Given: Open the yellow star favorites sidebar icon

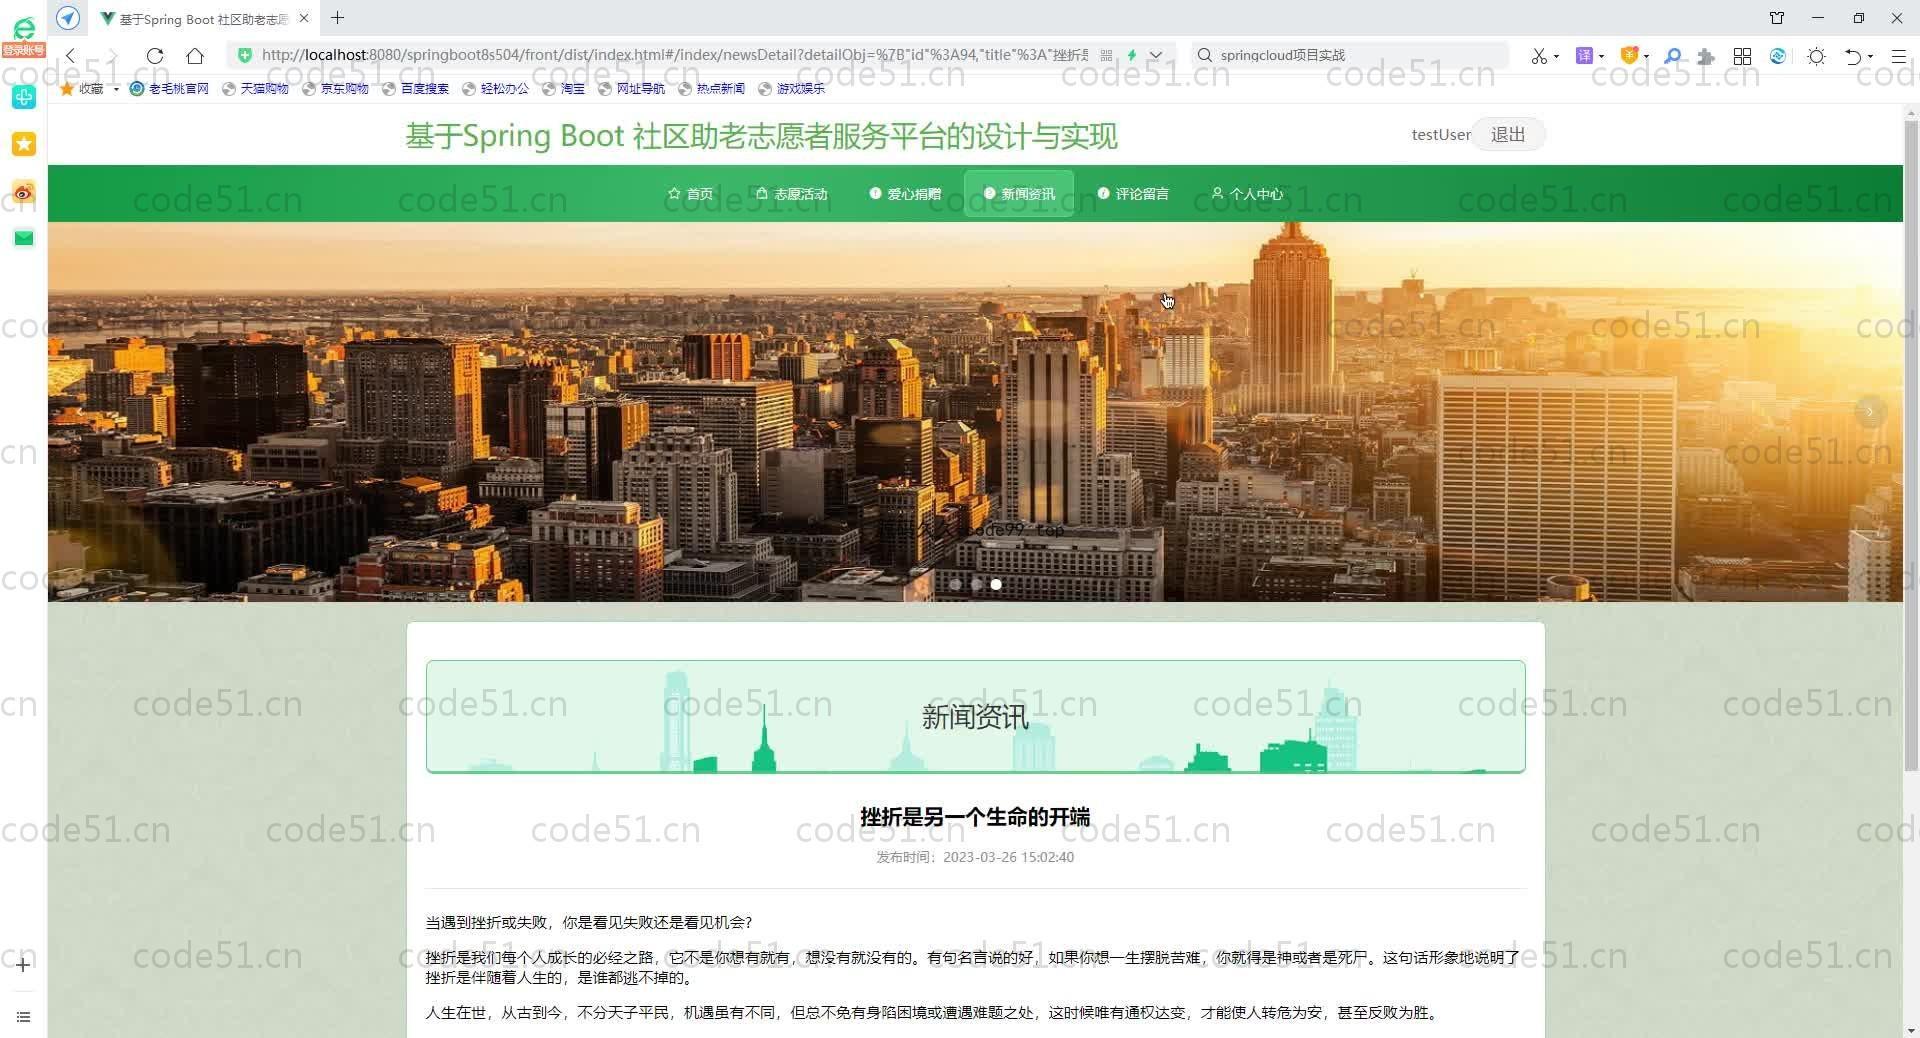Looking at the screenshot, I should point(24,144).
